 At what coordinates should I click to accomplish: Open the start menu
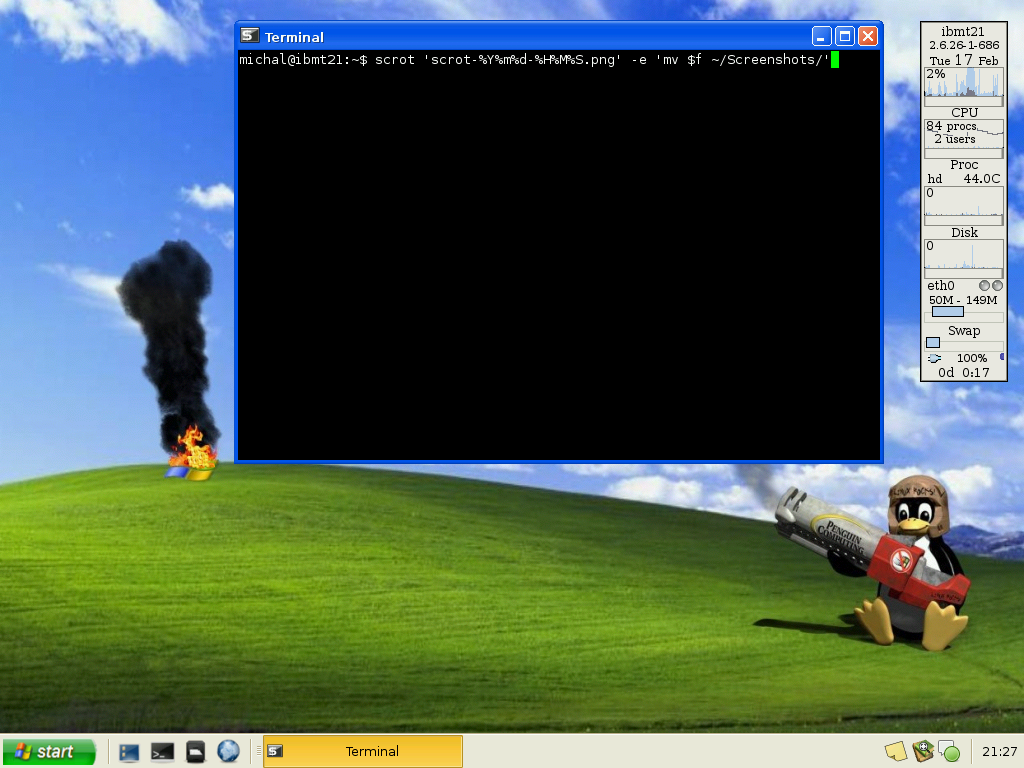coord(50,752)
